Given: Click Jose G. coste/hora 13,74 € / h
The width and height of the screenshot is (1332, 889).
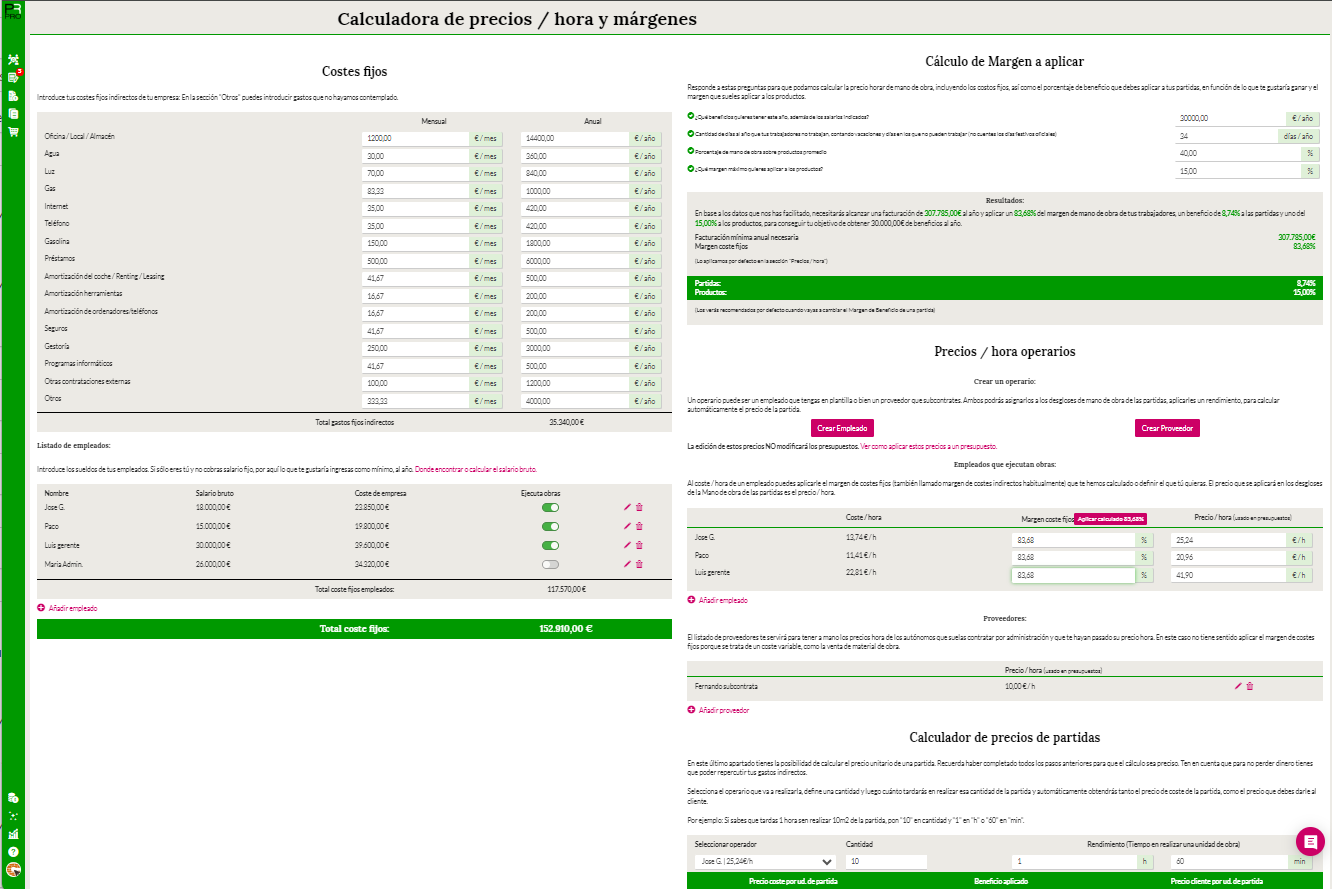Looking at the screenshot, I should click(861, 538).
